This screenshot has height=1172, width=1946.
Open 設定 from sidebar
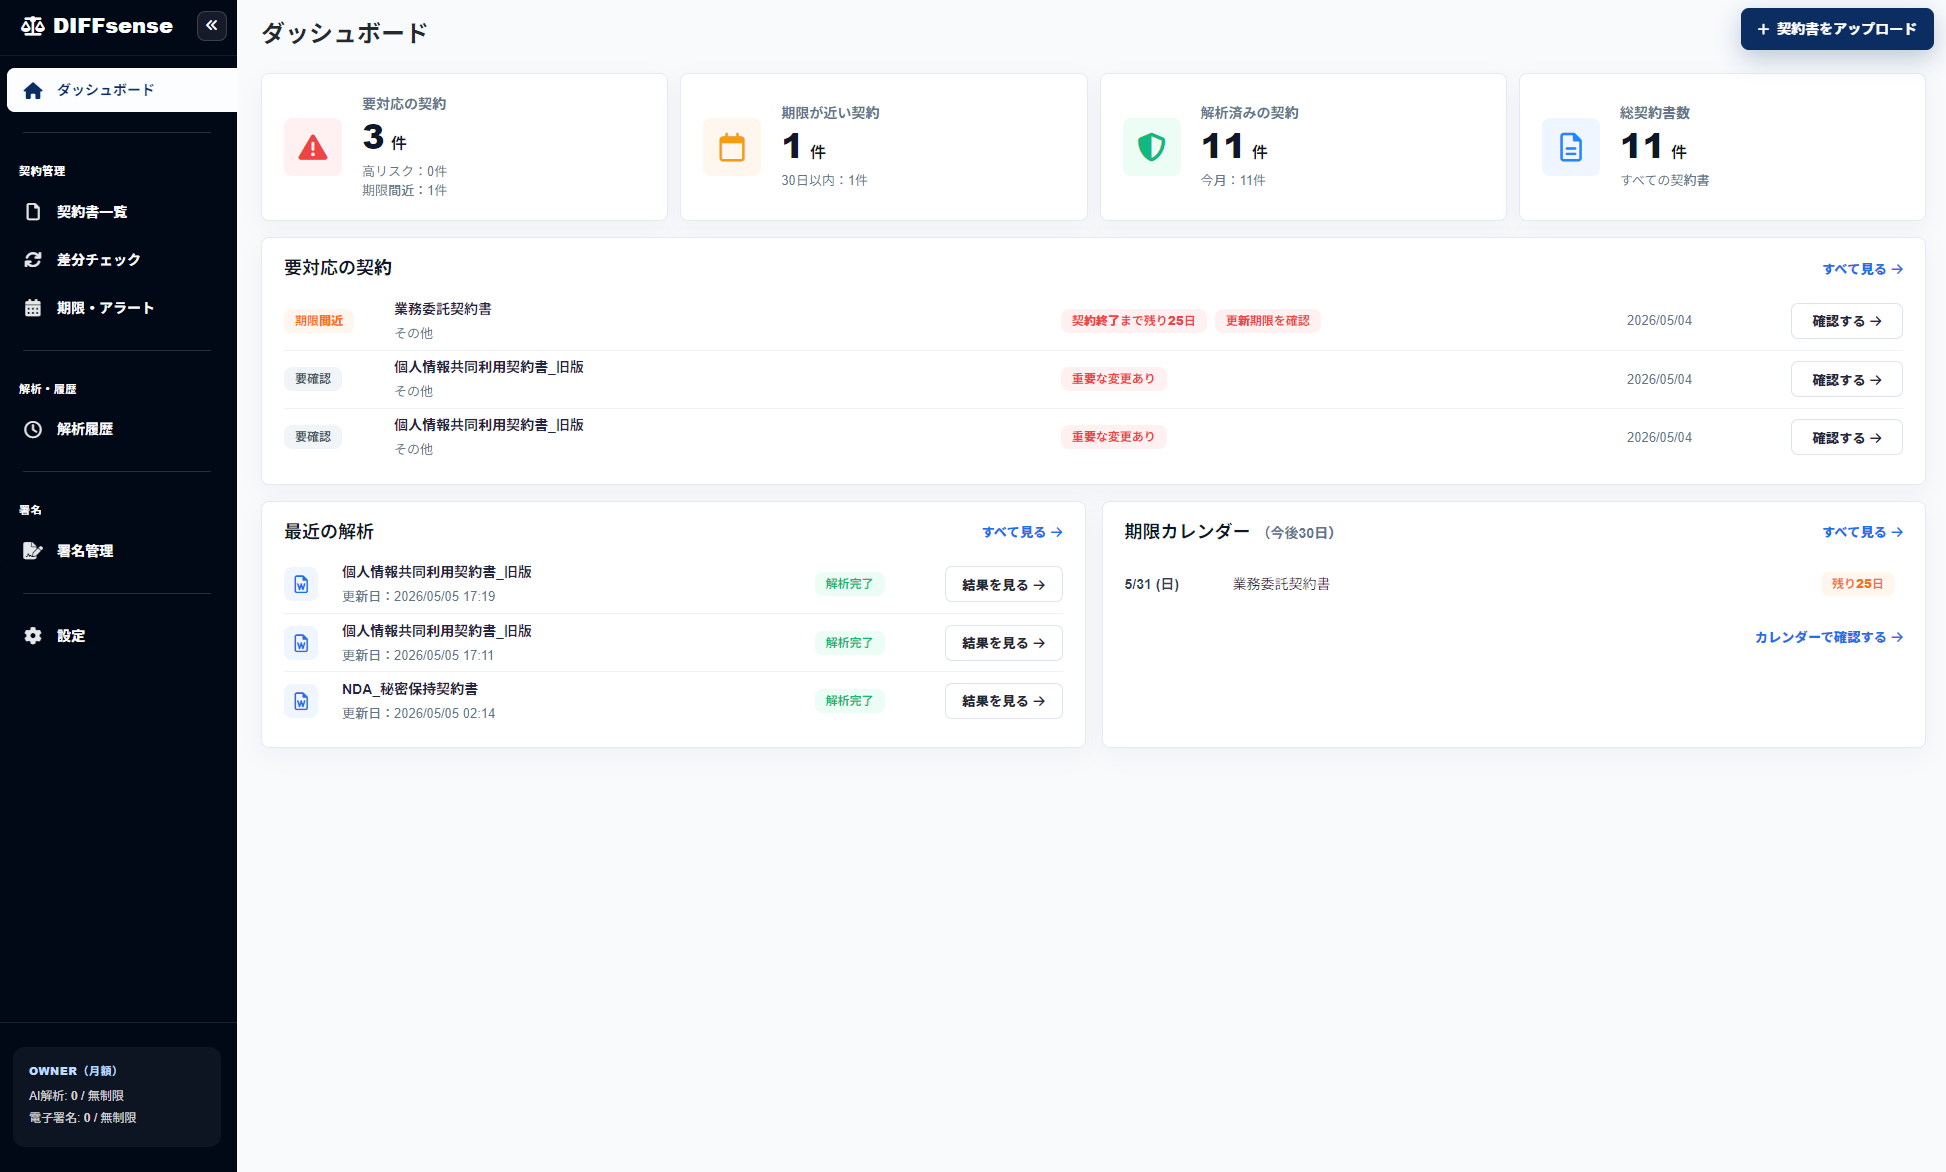click(118, 636)
